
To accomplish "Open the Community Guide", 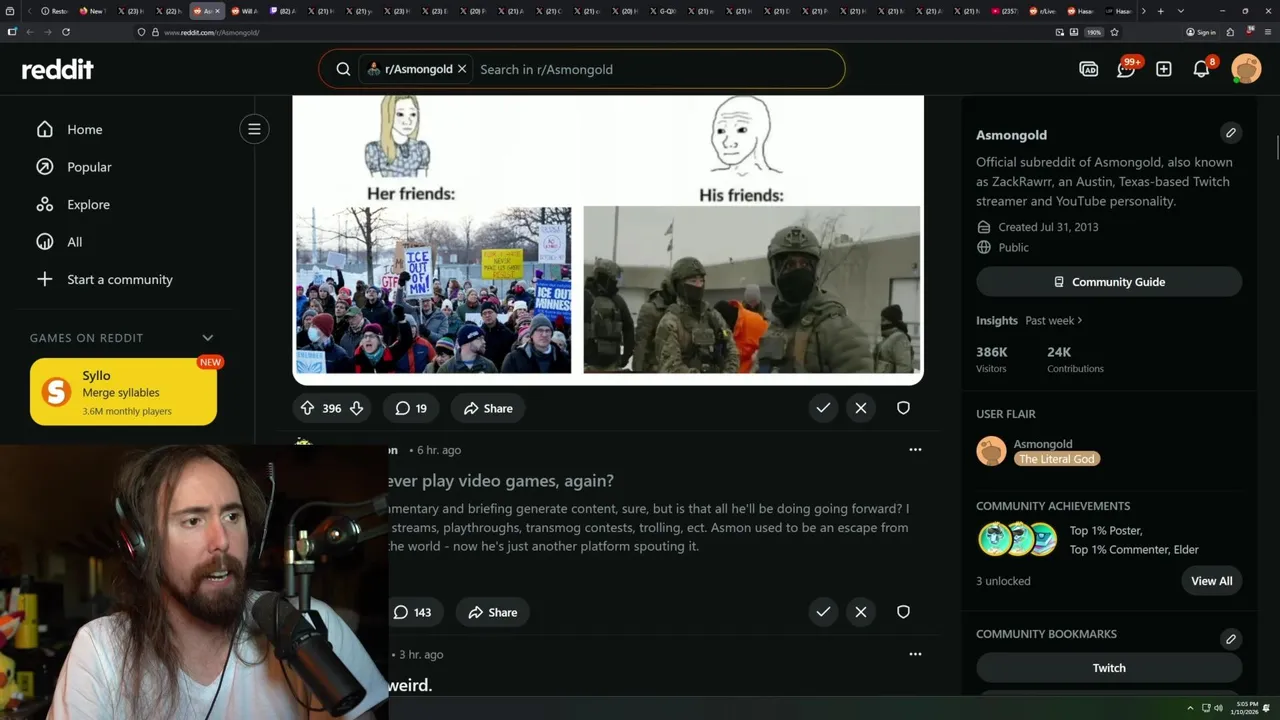I will (1109, 282).
